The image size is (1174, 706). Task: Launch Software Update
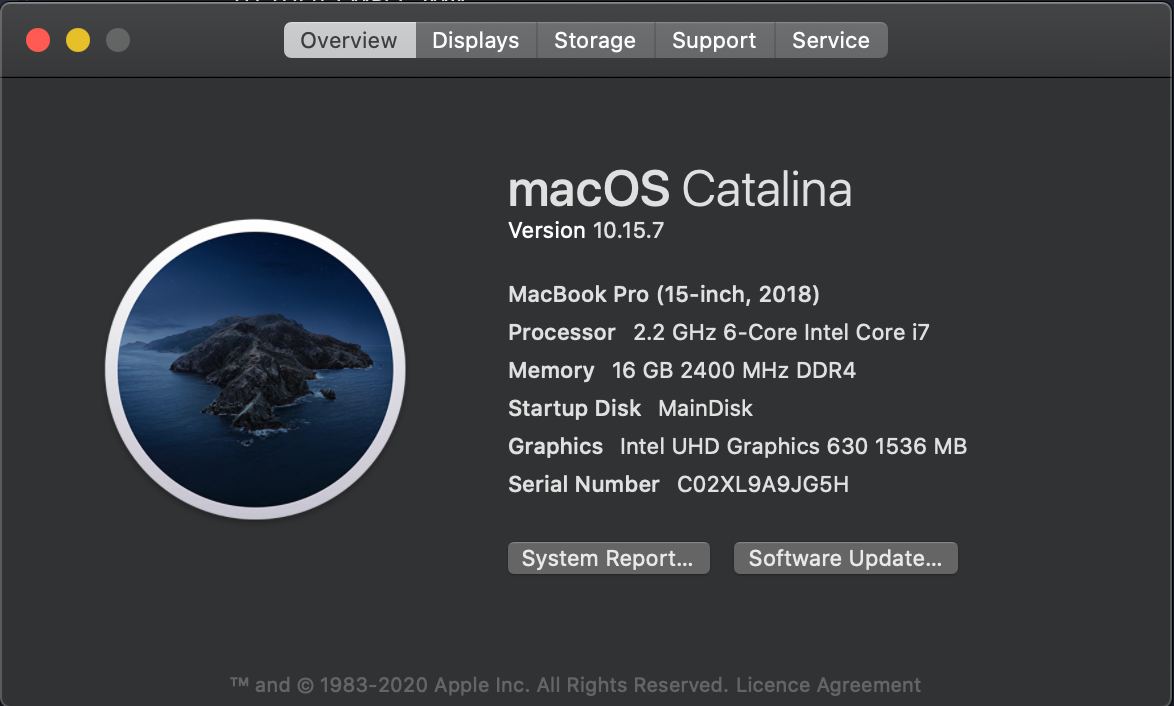point(845,558)
